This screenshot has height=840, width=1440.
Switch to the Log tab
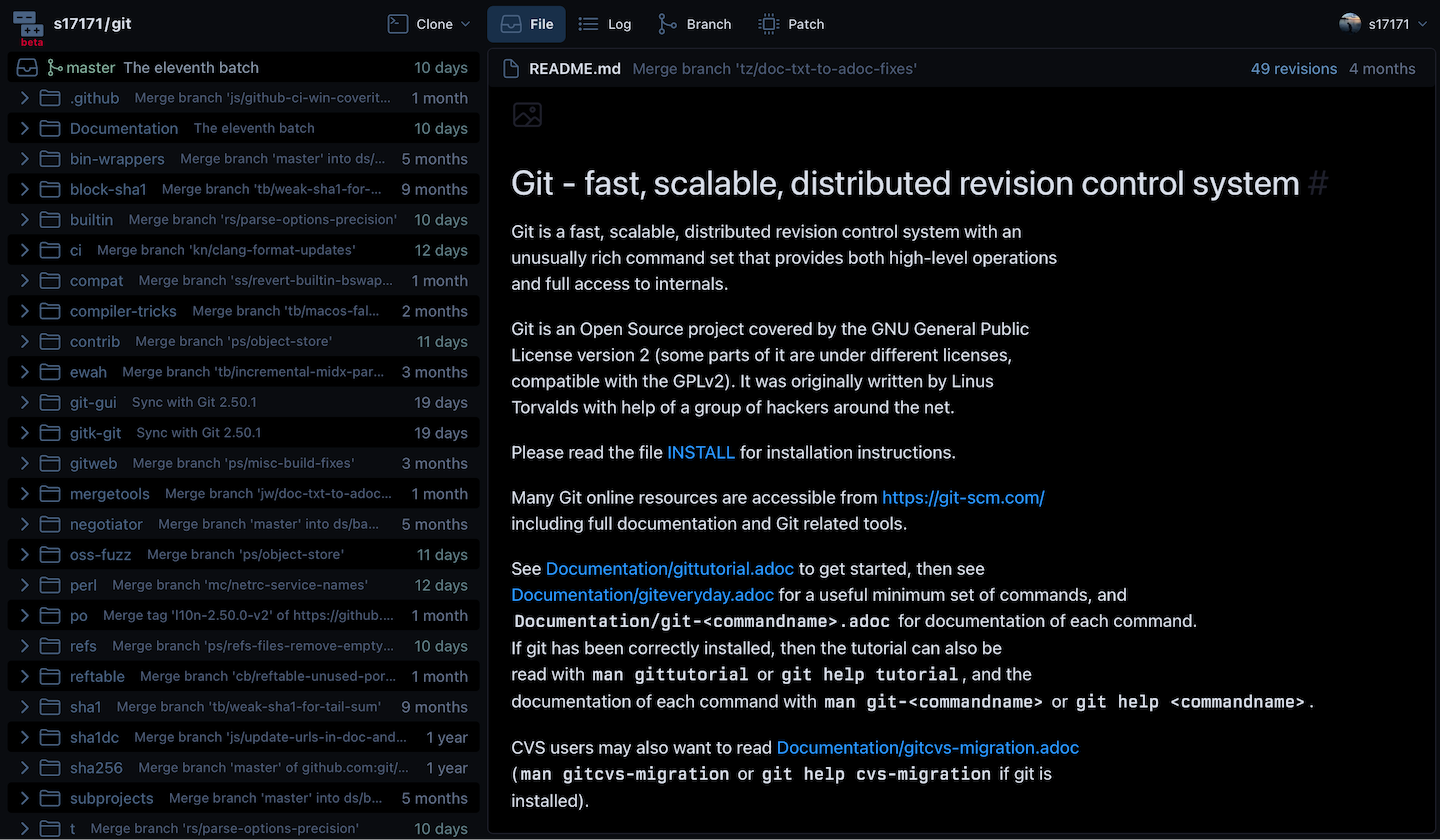pos(605,24)
